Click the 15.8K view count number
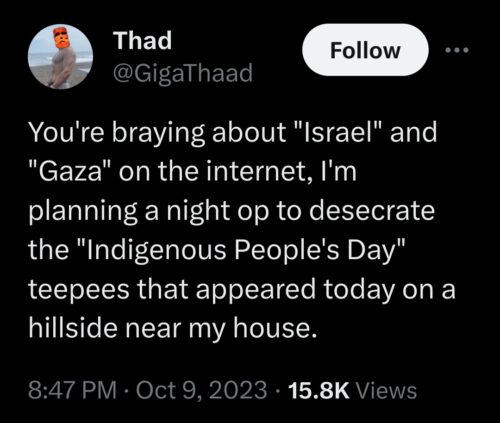Viewport: 500px width, 423px height. click(x=319, y=390)
